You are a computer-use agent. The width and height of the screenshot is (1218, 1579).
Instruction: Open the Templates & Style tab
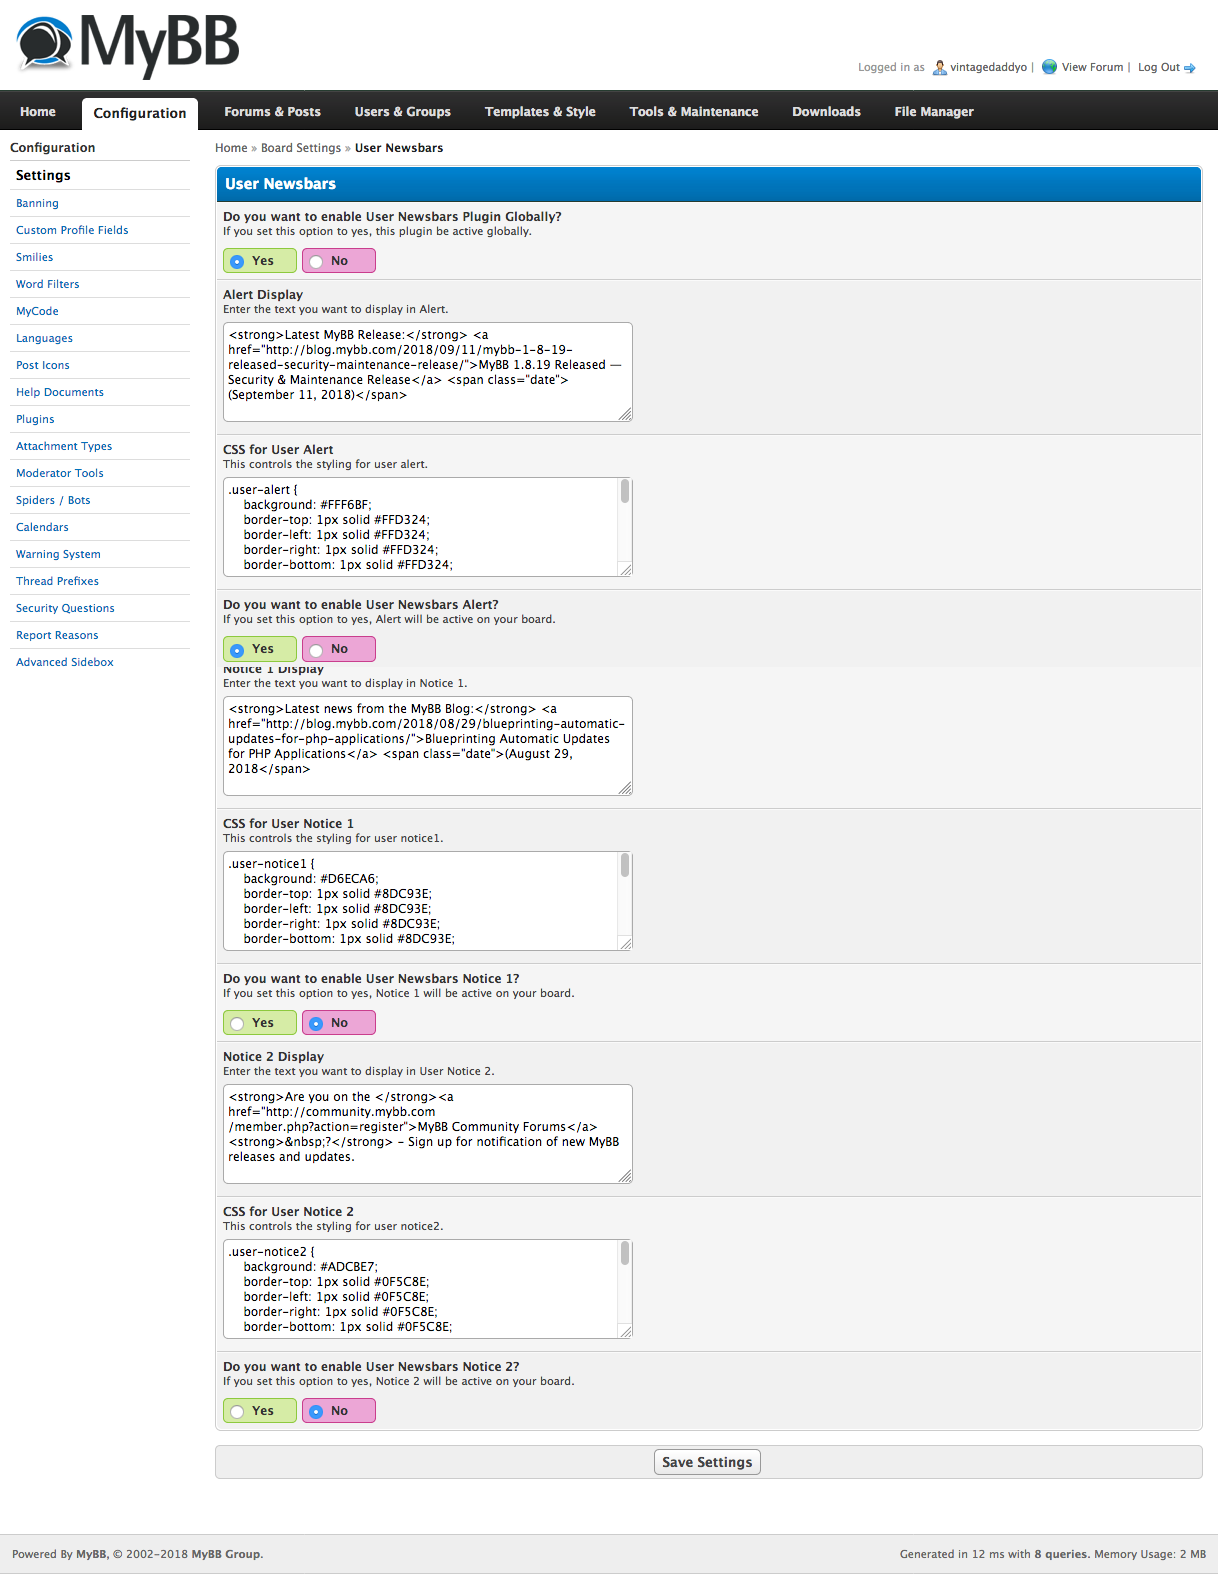click(x=540, y=112)
